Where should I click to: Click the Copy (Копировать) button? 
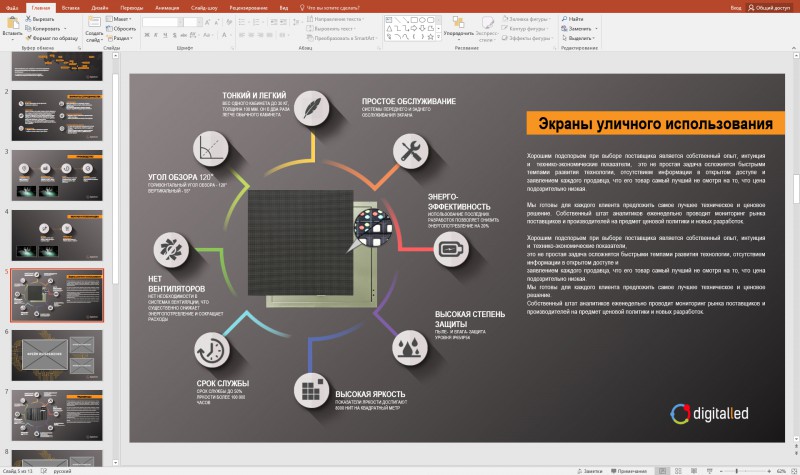tap(43, 29)
